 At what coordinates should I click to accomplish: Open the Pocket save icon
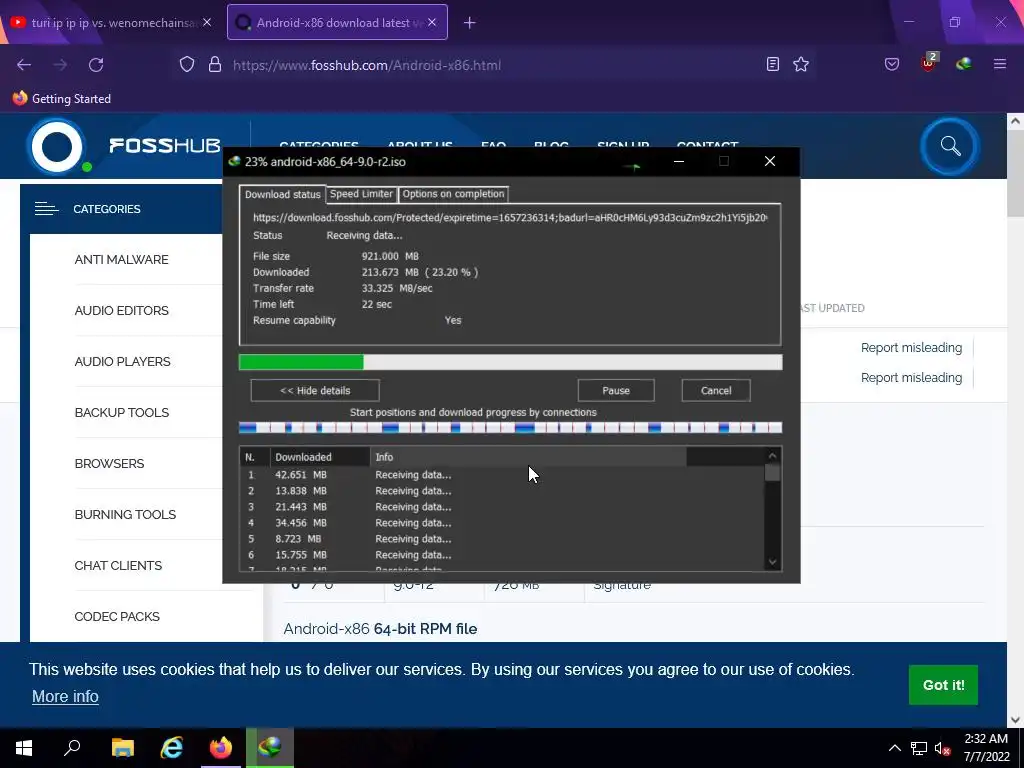(x=892, y=64)
